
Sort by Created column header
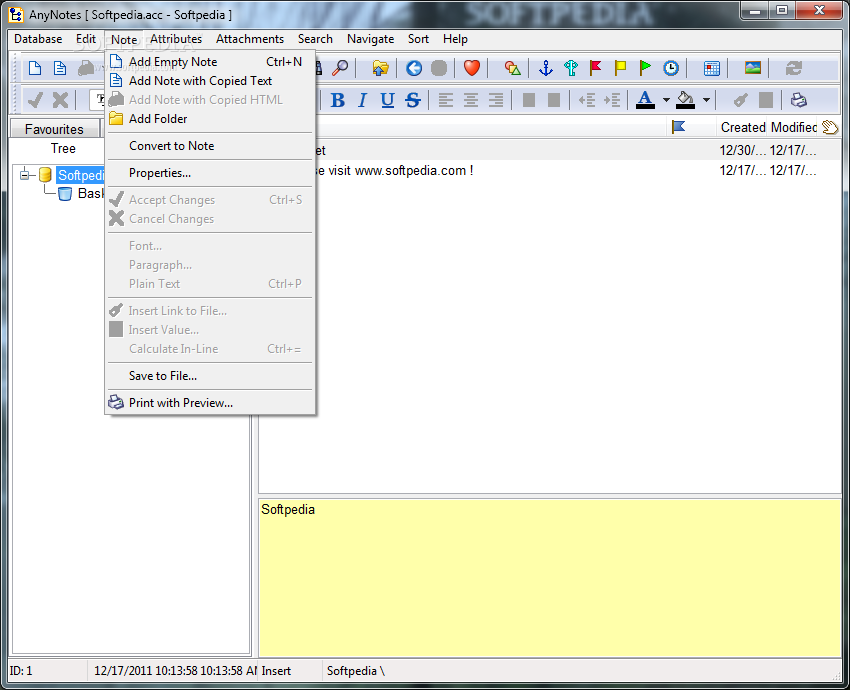point(743,127)
